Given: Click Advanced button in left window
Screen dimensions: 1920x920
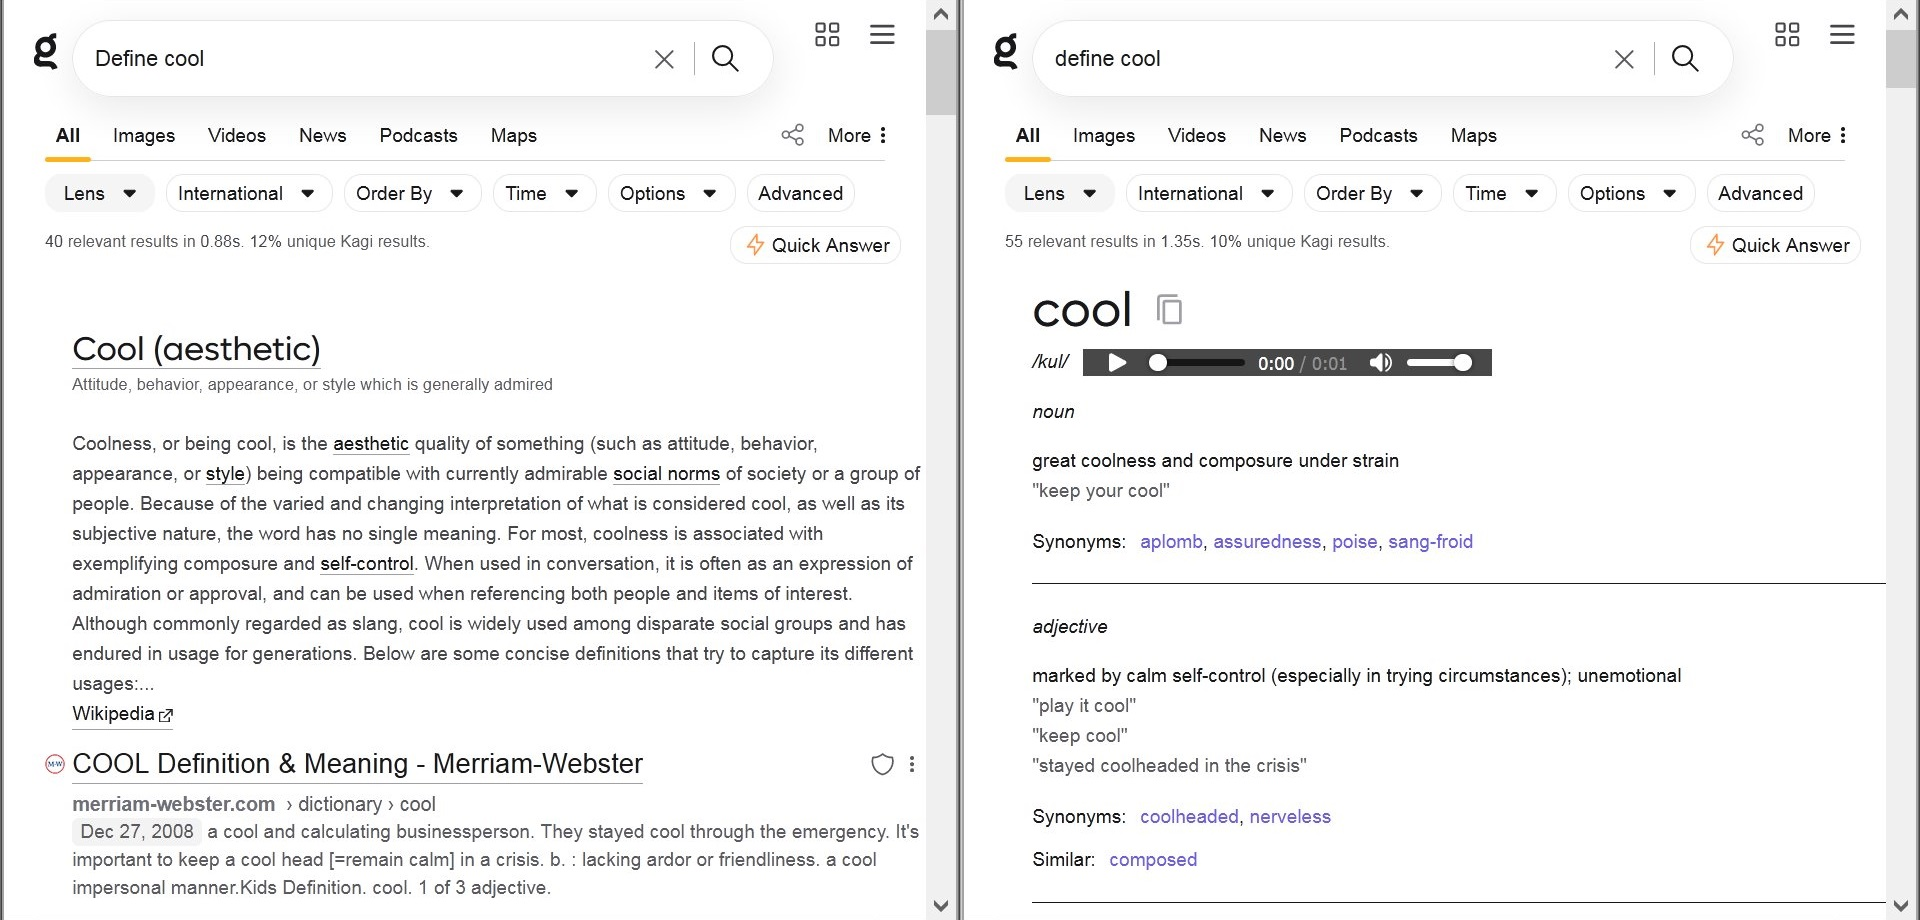Looking at the screenshot, I should point(800,193).
